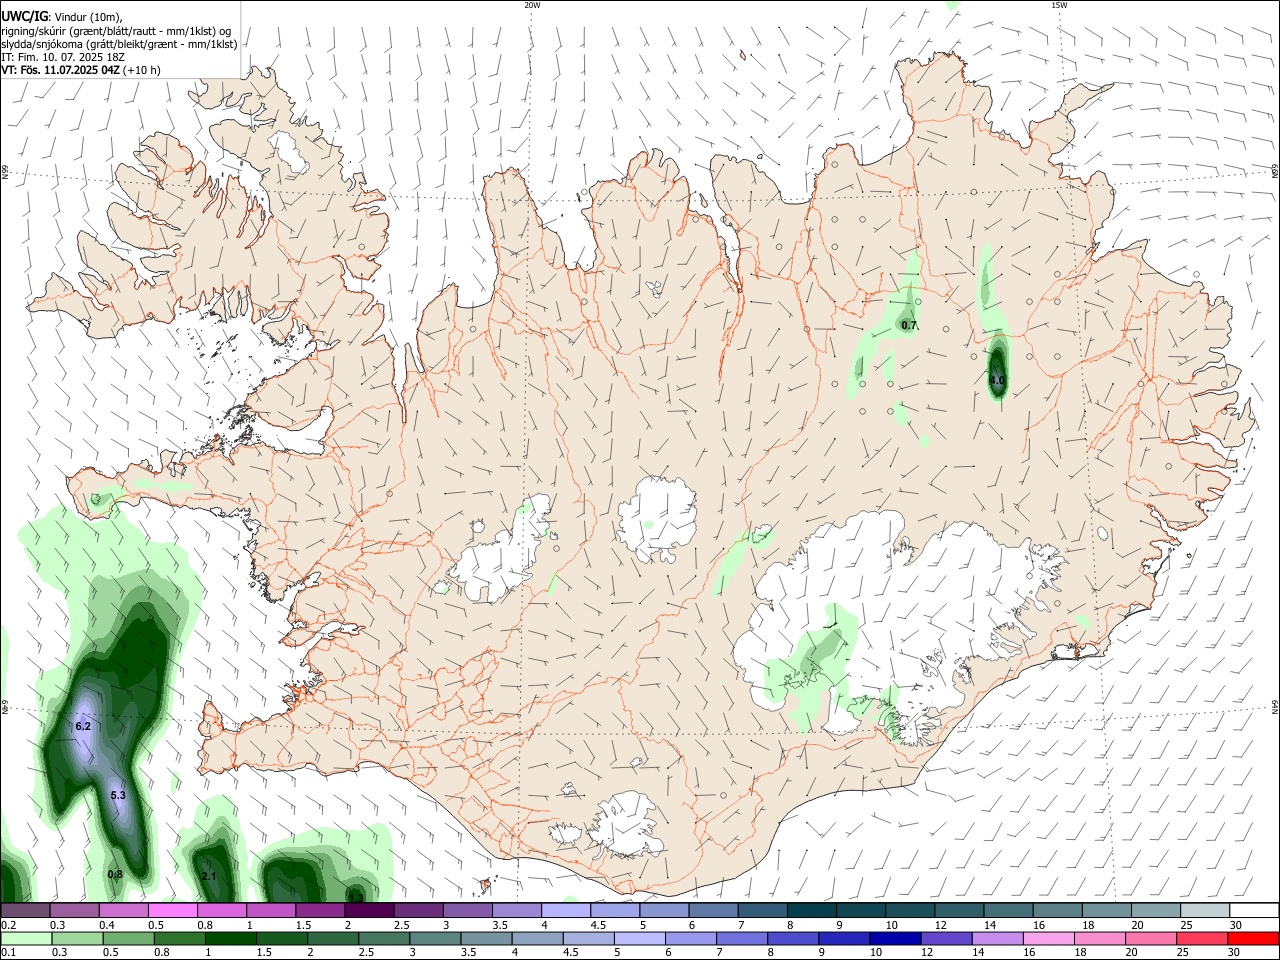Select the lower scale blue swatch between 8 and 9
The width and height of the screenshot is (1280, 960).
click(793, 939)
